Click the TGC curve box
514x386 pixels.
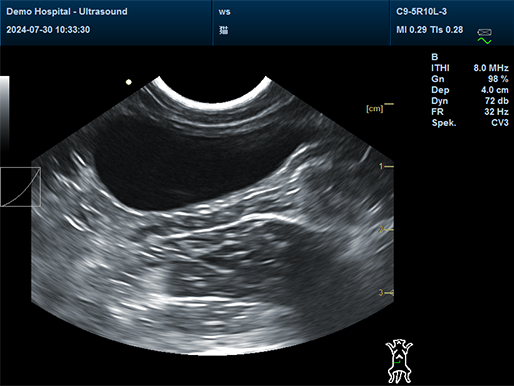(20, 187)
